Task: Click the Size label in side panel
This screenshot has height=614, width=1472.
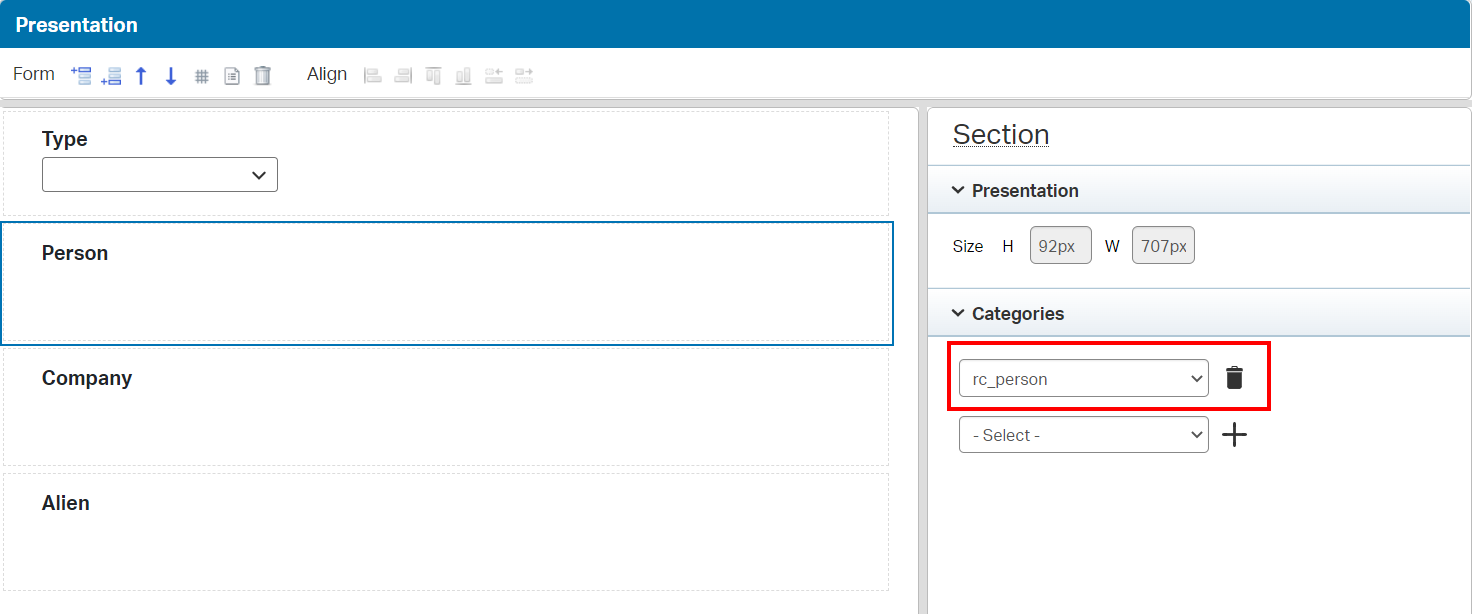Action: (968, 246)
